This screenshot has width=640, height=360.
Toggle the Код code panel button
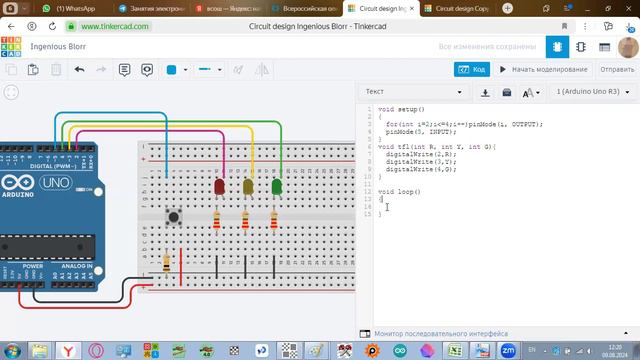(472, 70)
